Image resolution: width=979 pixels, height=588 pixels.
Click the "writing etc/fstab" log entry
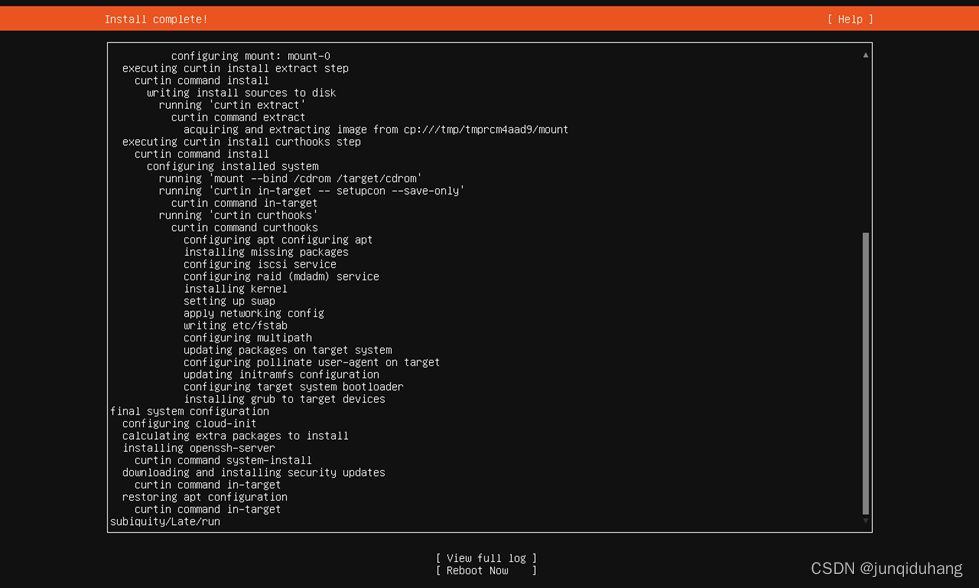point(235,325)
